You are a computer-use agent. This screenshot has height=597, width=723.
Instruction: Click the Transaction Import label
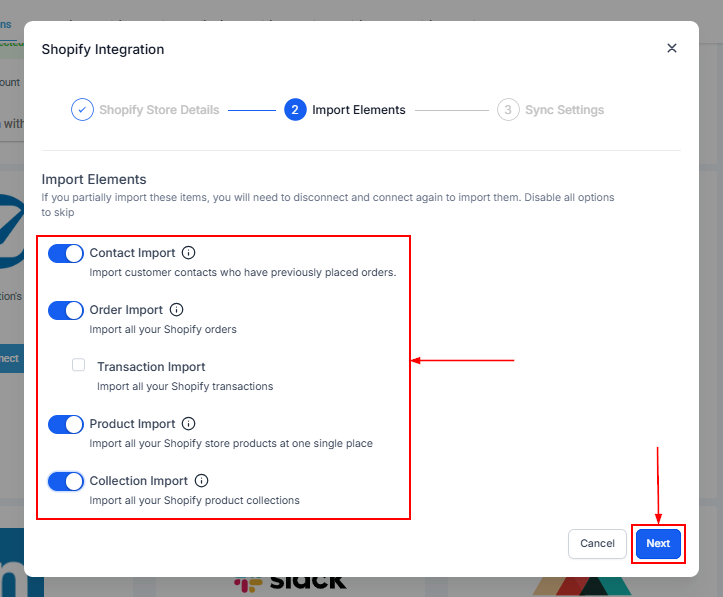(151, 366)
